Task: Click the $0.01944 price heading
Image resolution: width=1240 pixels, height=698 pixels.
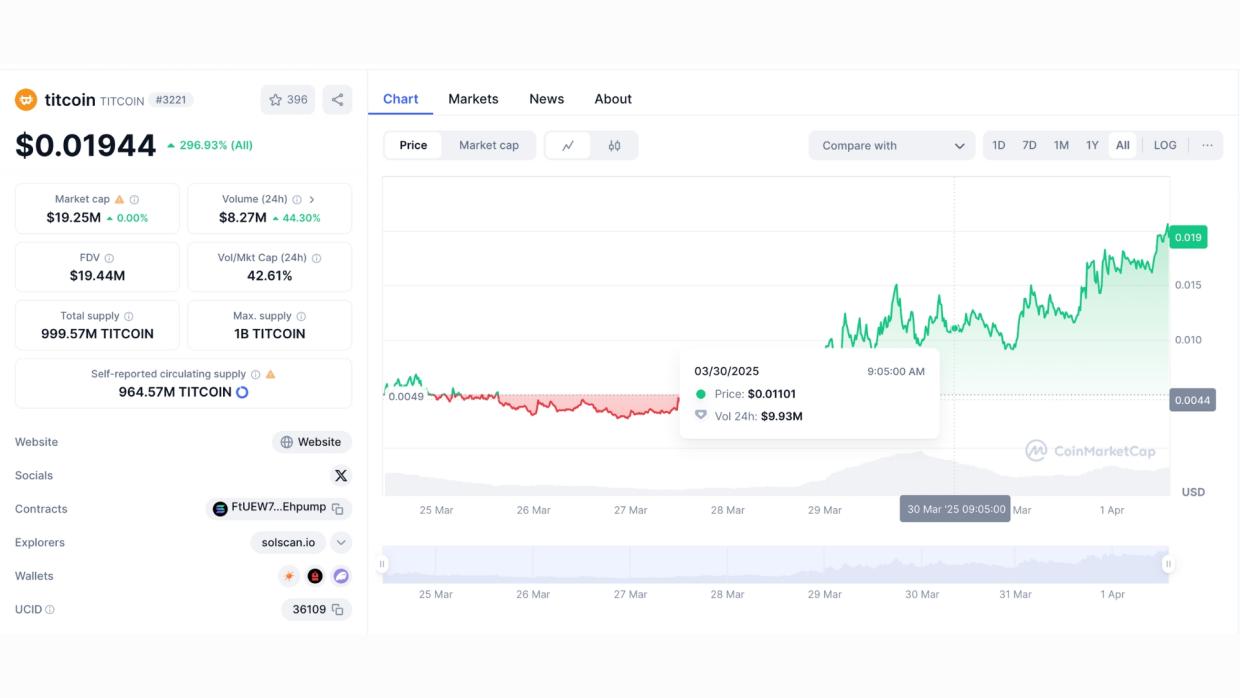Action: [86, 146]
